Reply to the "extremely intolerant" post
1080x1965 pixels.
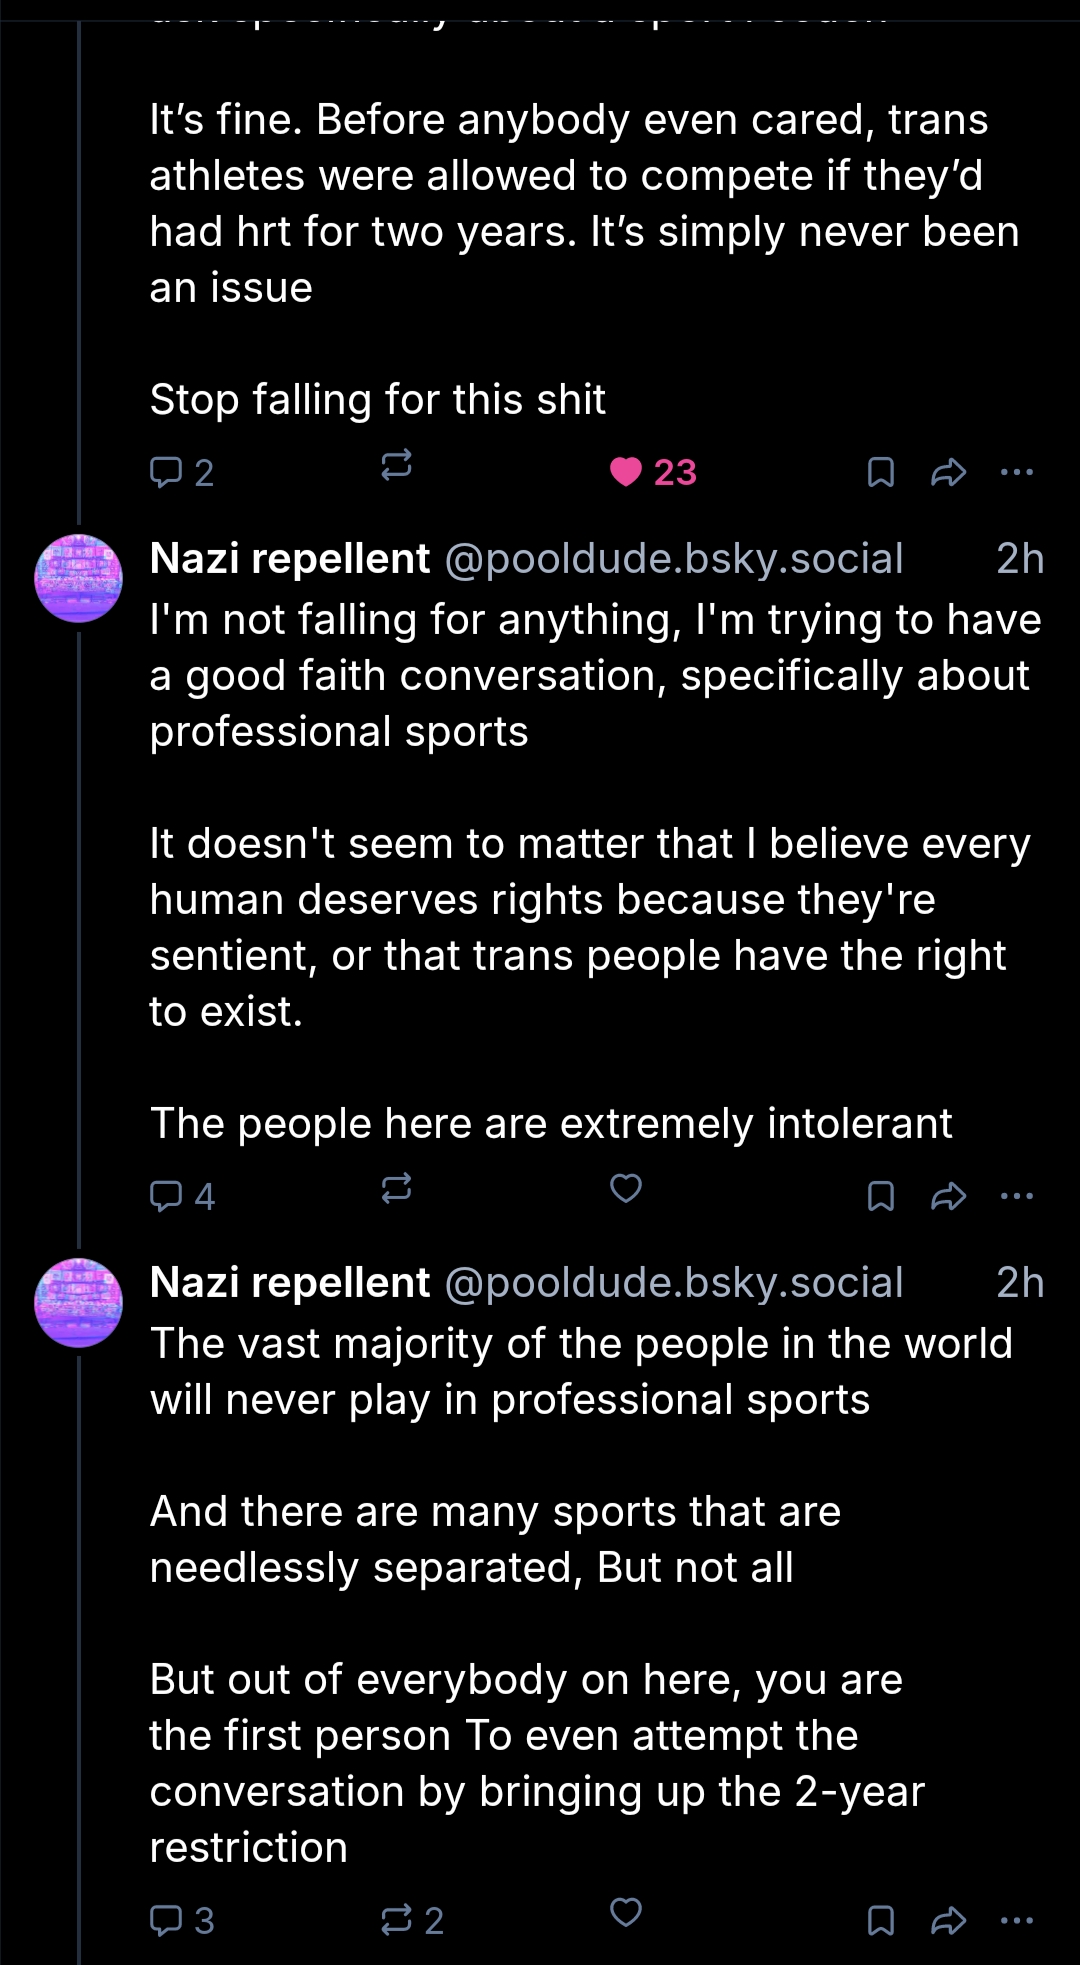tap(181, 1195)
